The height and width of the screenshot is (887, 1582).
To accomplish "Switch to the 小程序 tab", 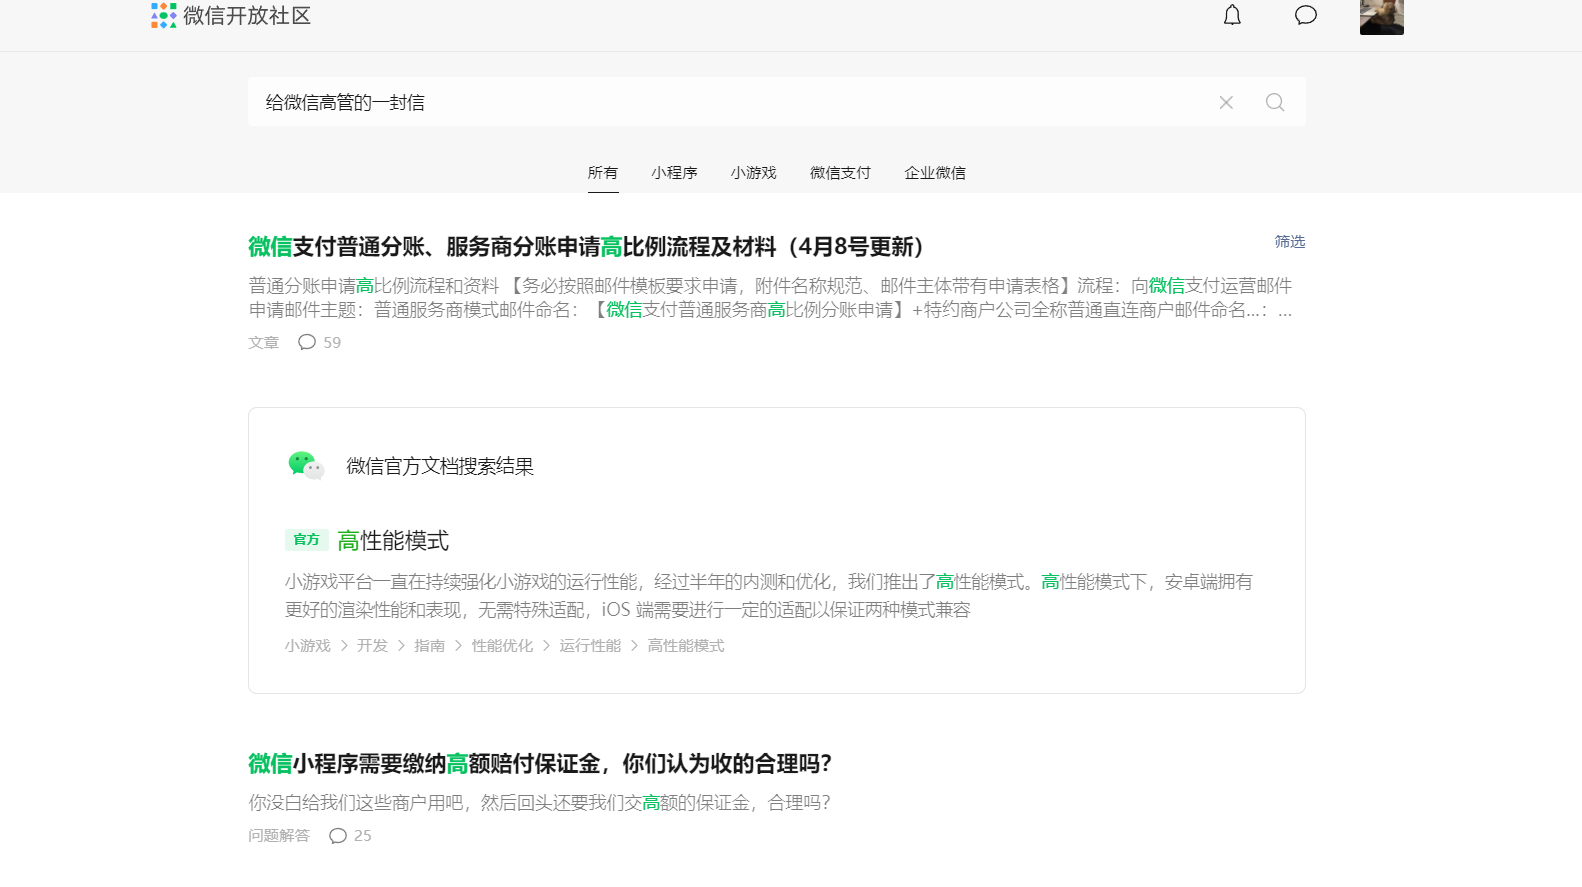I will [674, 173].
